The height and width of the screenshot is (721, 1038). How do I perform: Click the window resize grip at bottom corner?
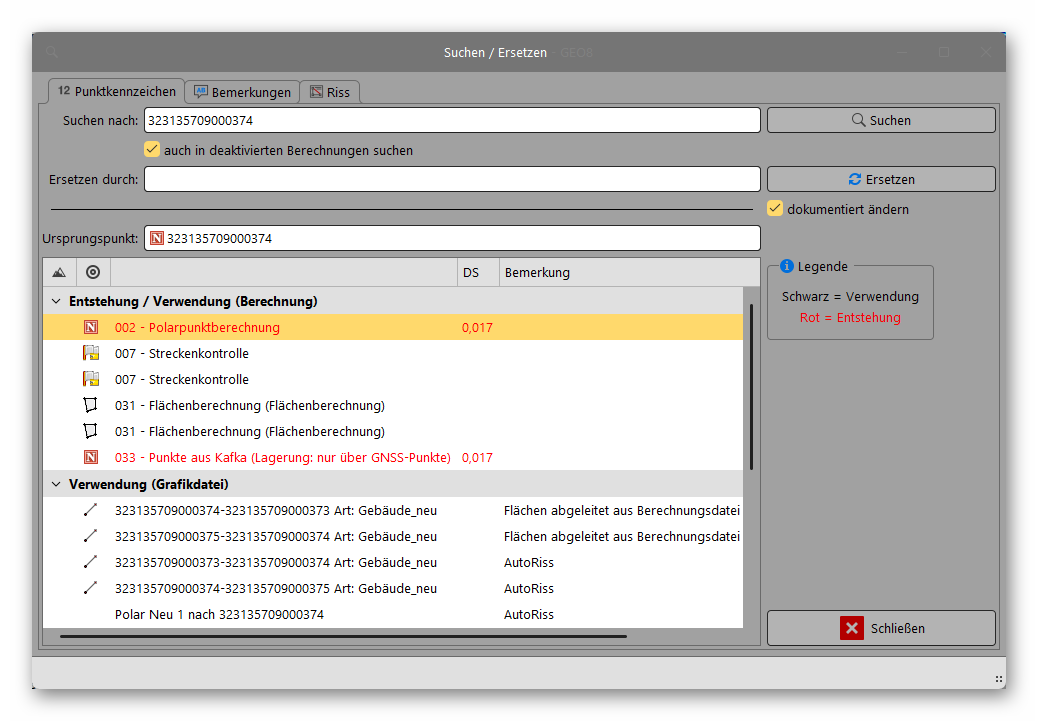[x=998, y=679]
